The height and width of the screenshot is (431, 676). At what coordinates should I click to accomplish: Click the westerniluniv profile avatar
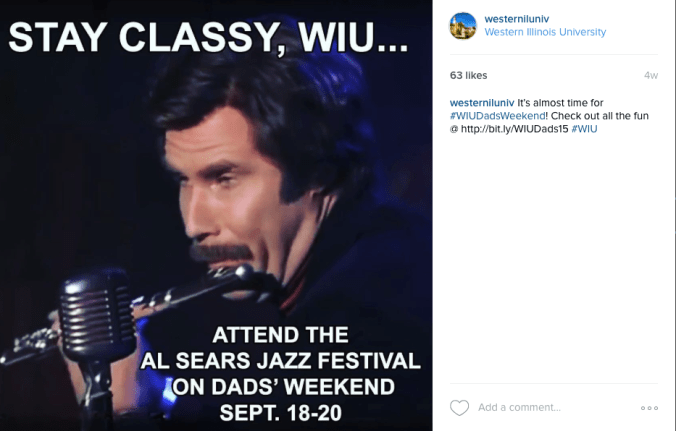coord(462,25)
